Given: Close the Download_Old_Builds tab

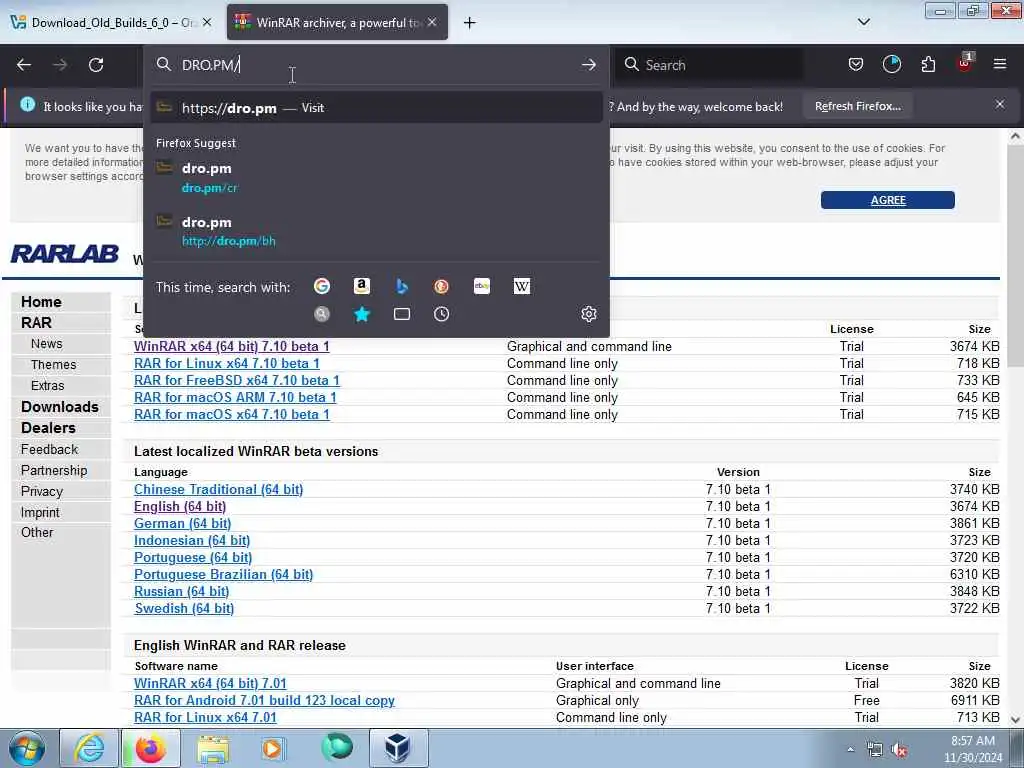Looking at the screenshot, I should [x=207, y=22].
